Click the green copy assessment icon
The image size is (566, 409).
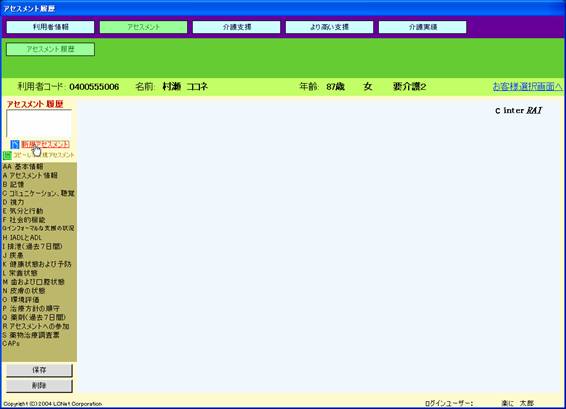tap(7, 156)
